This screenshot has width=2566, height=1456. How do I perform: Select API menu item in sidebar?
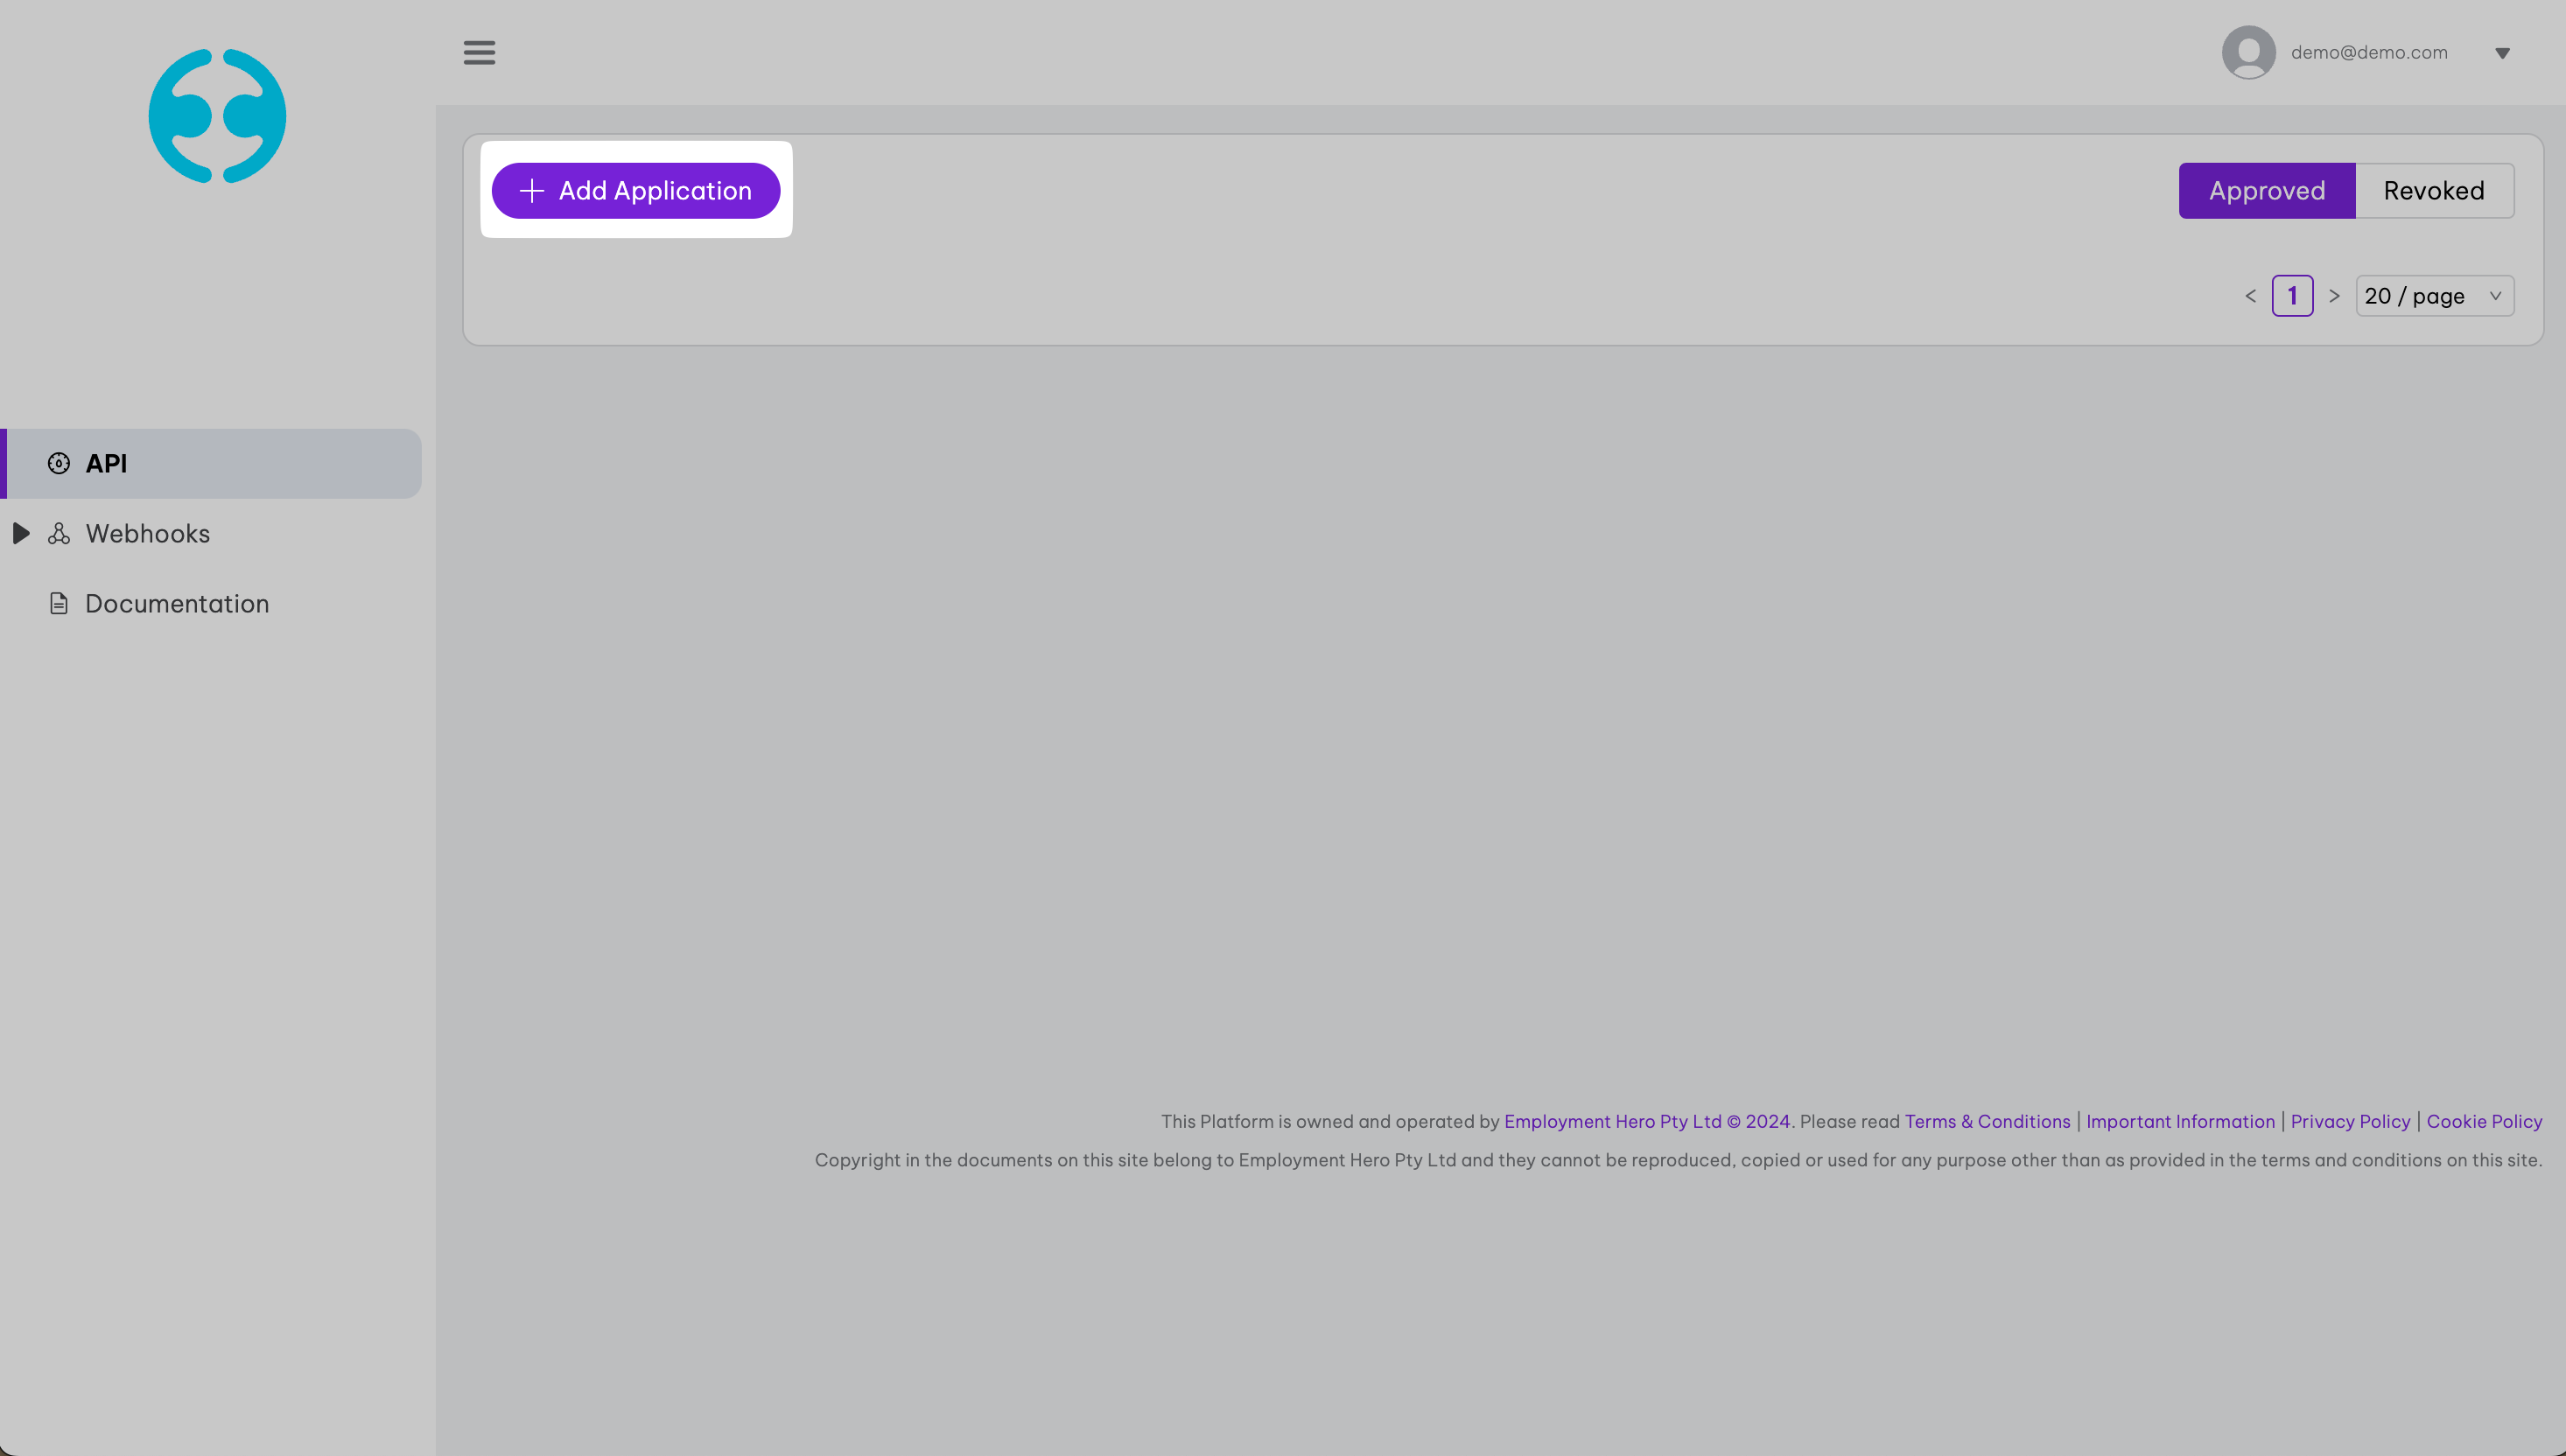(x=106, y=464)
